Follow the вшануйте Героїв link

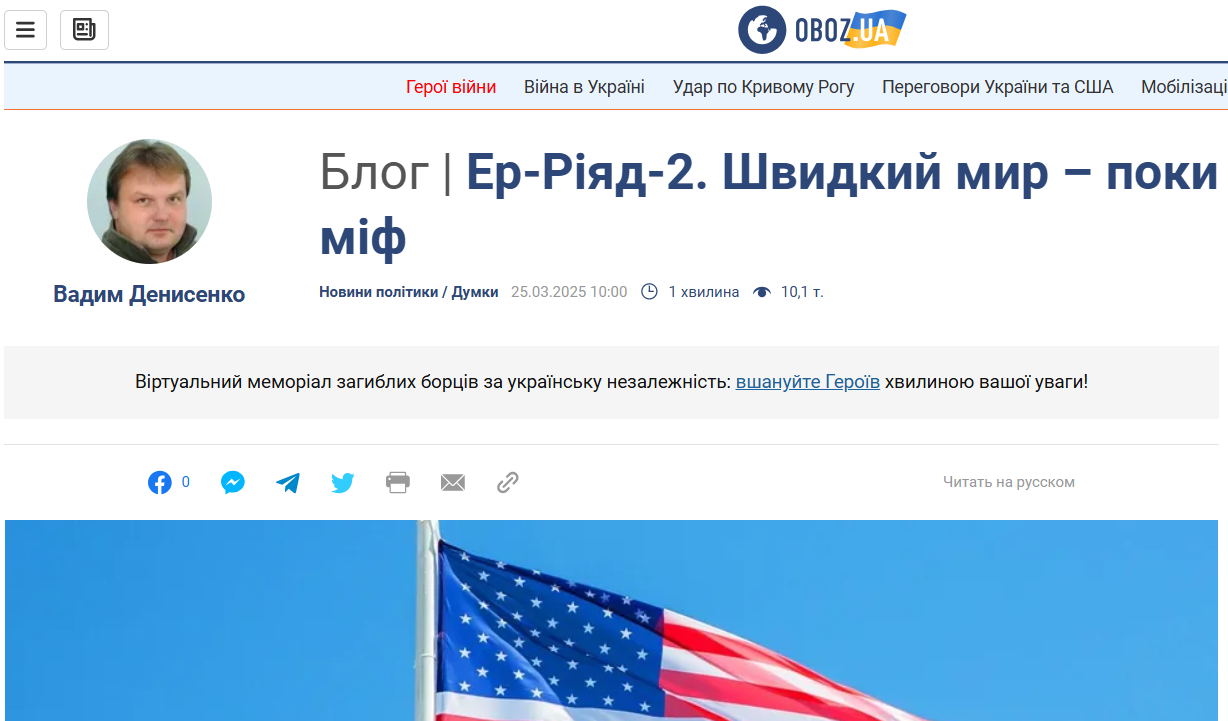pos(807,382)
